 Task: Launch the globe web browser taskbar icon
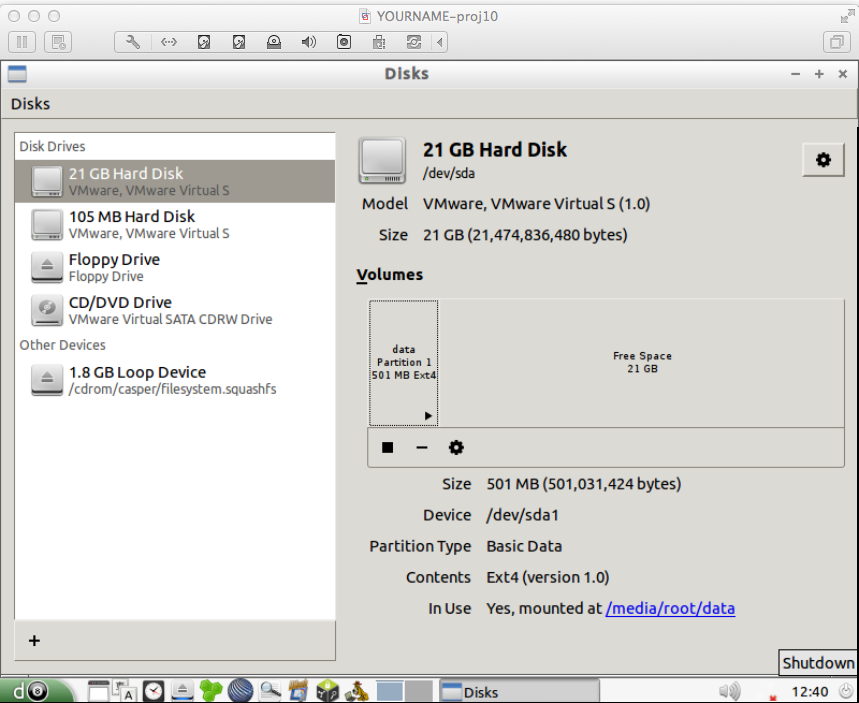(240, 691)
